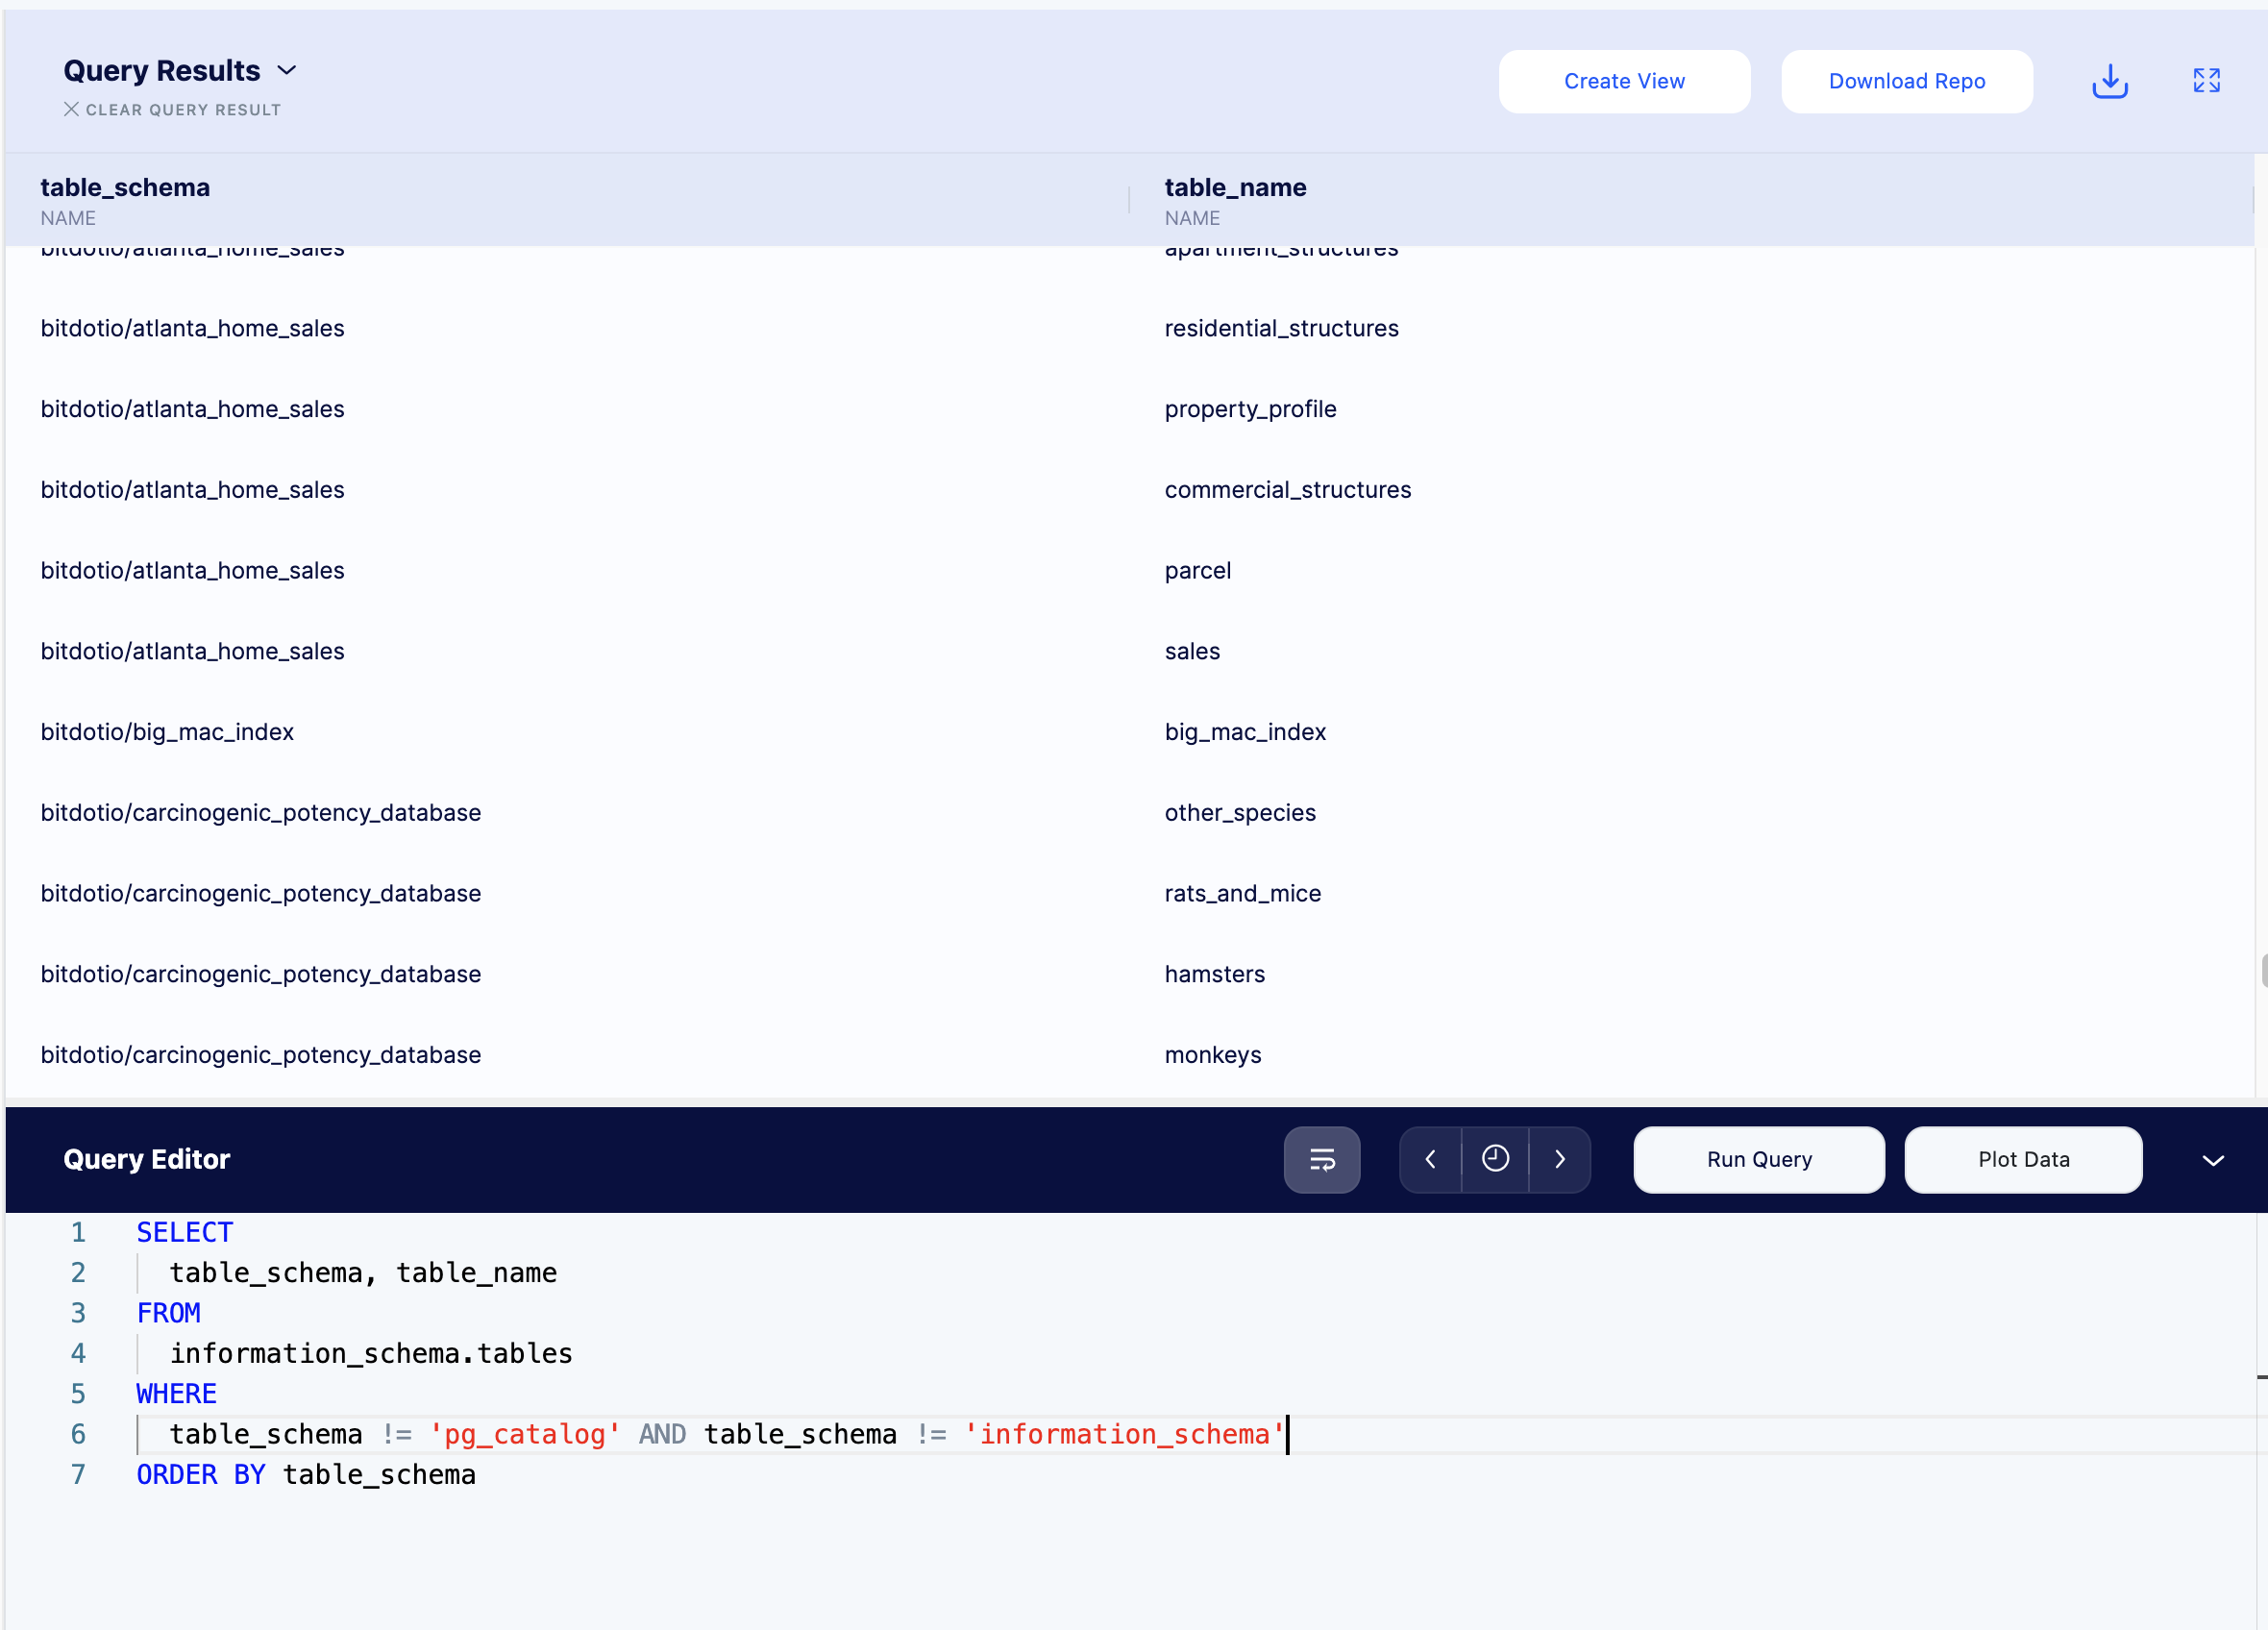Select the big_mac_index table name cell
Screen dimensions: 2268x1630
(x=1244, y=732)
